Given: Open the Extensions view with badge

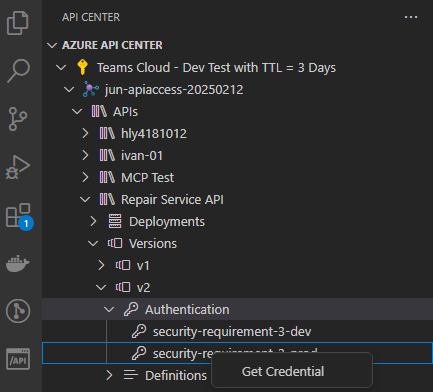Looking at the screenshot, I should (19, 216).
